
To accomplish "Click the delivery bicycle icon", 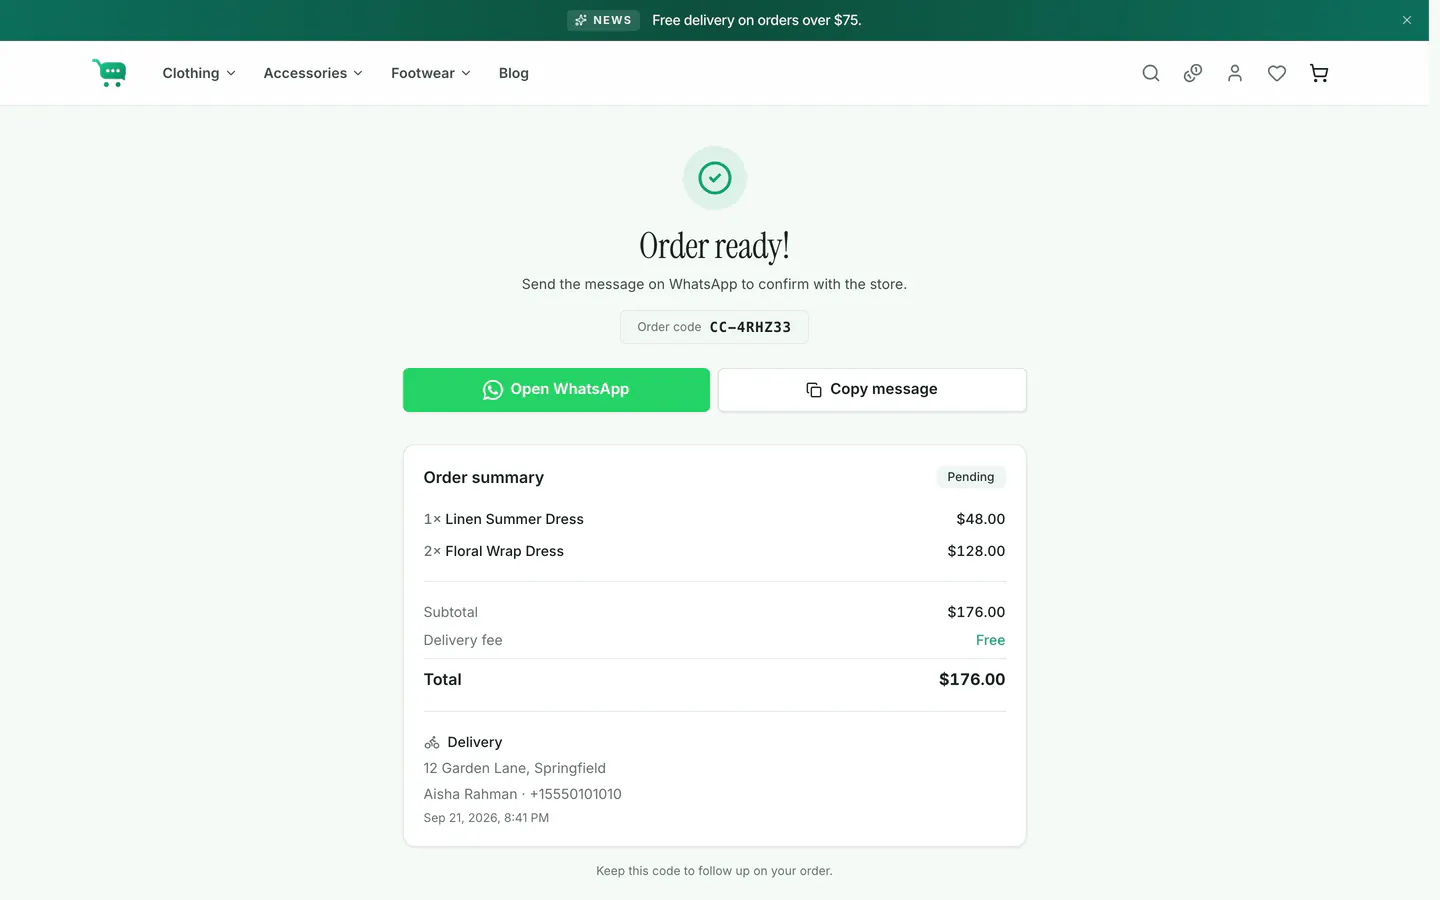I will tap(432, 742).
